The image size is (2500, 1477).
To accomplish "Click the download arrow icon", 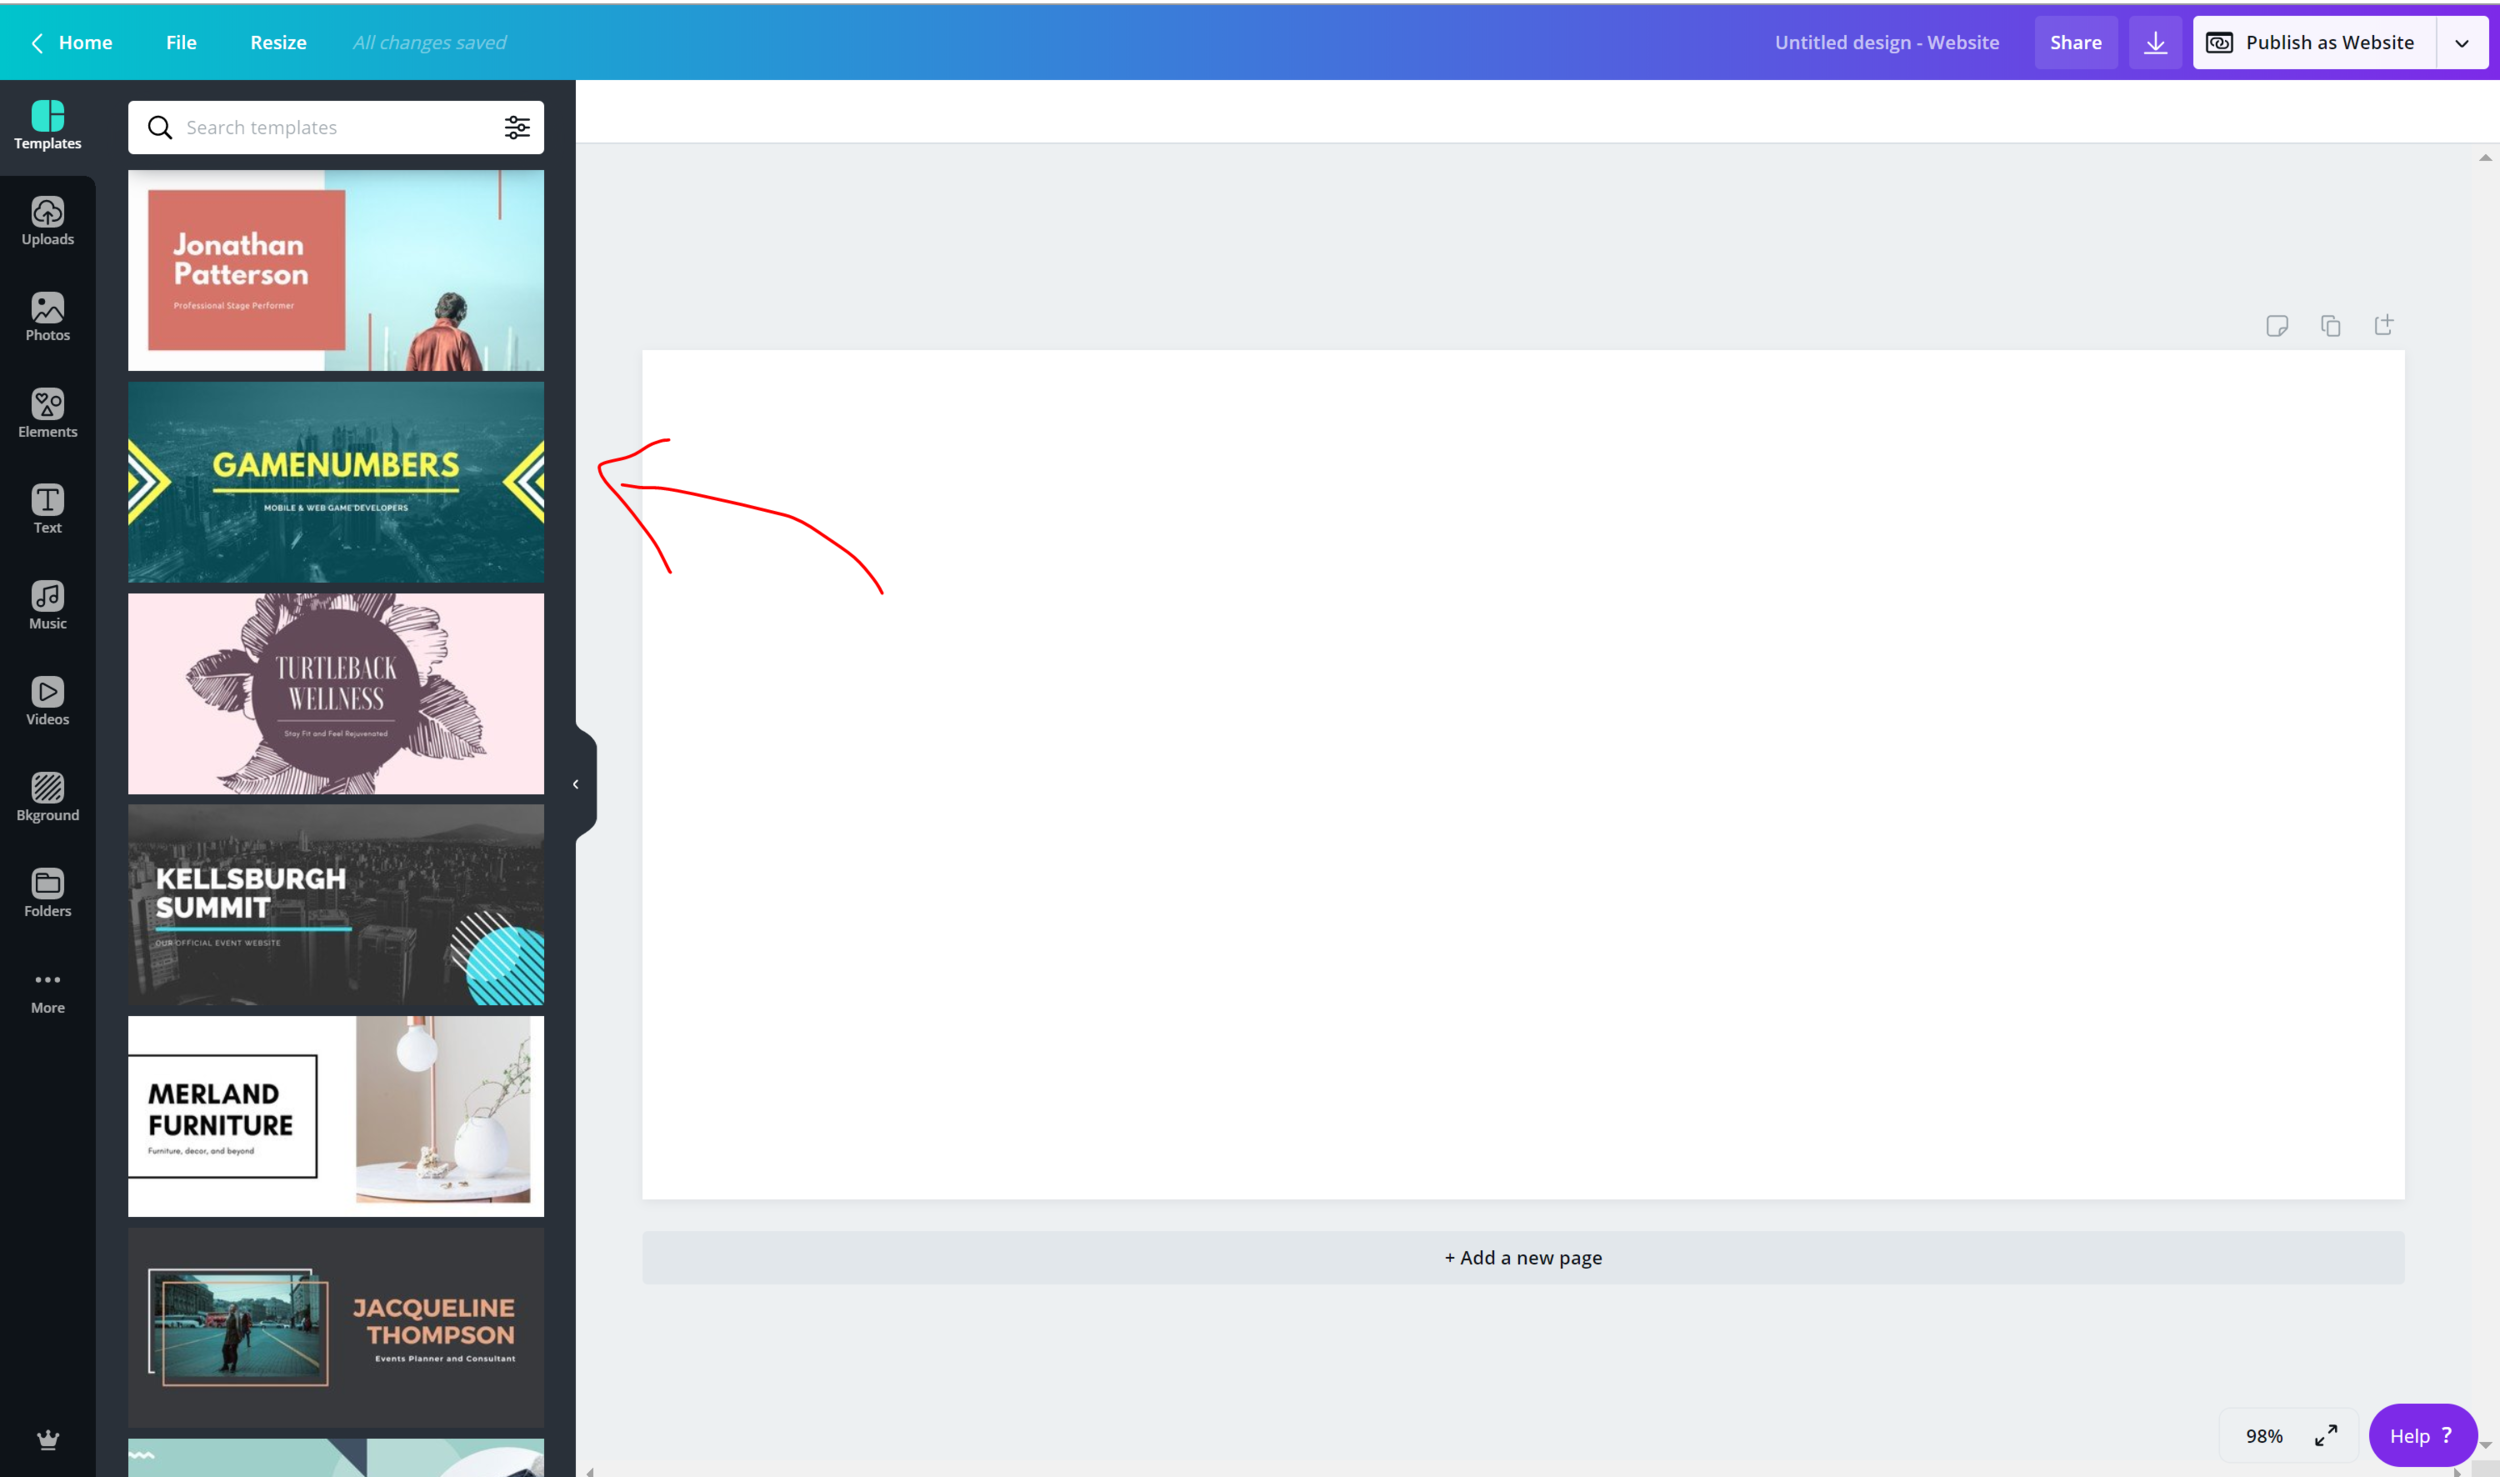I will click(2155, 42).
